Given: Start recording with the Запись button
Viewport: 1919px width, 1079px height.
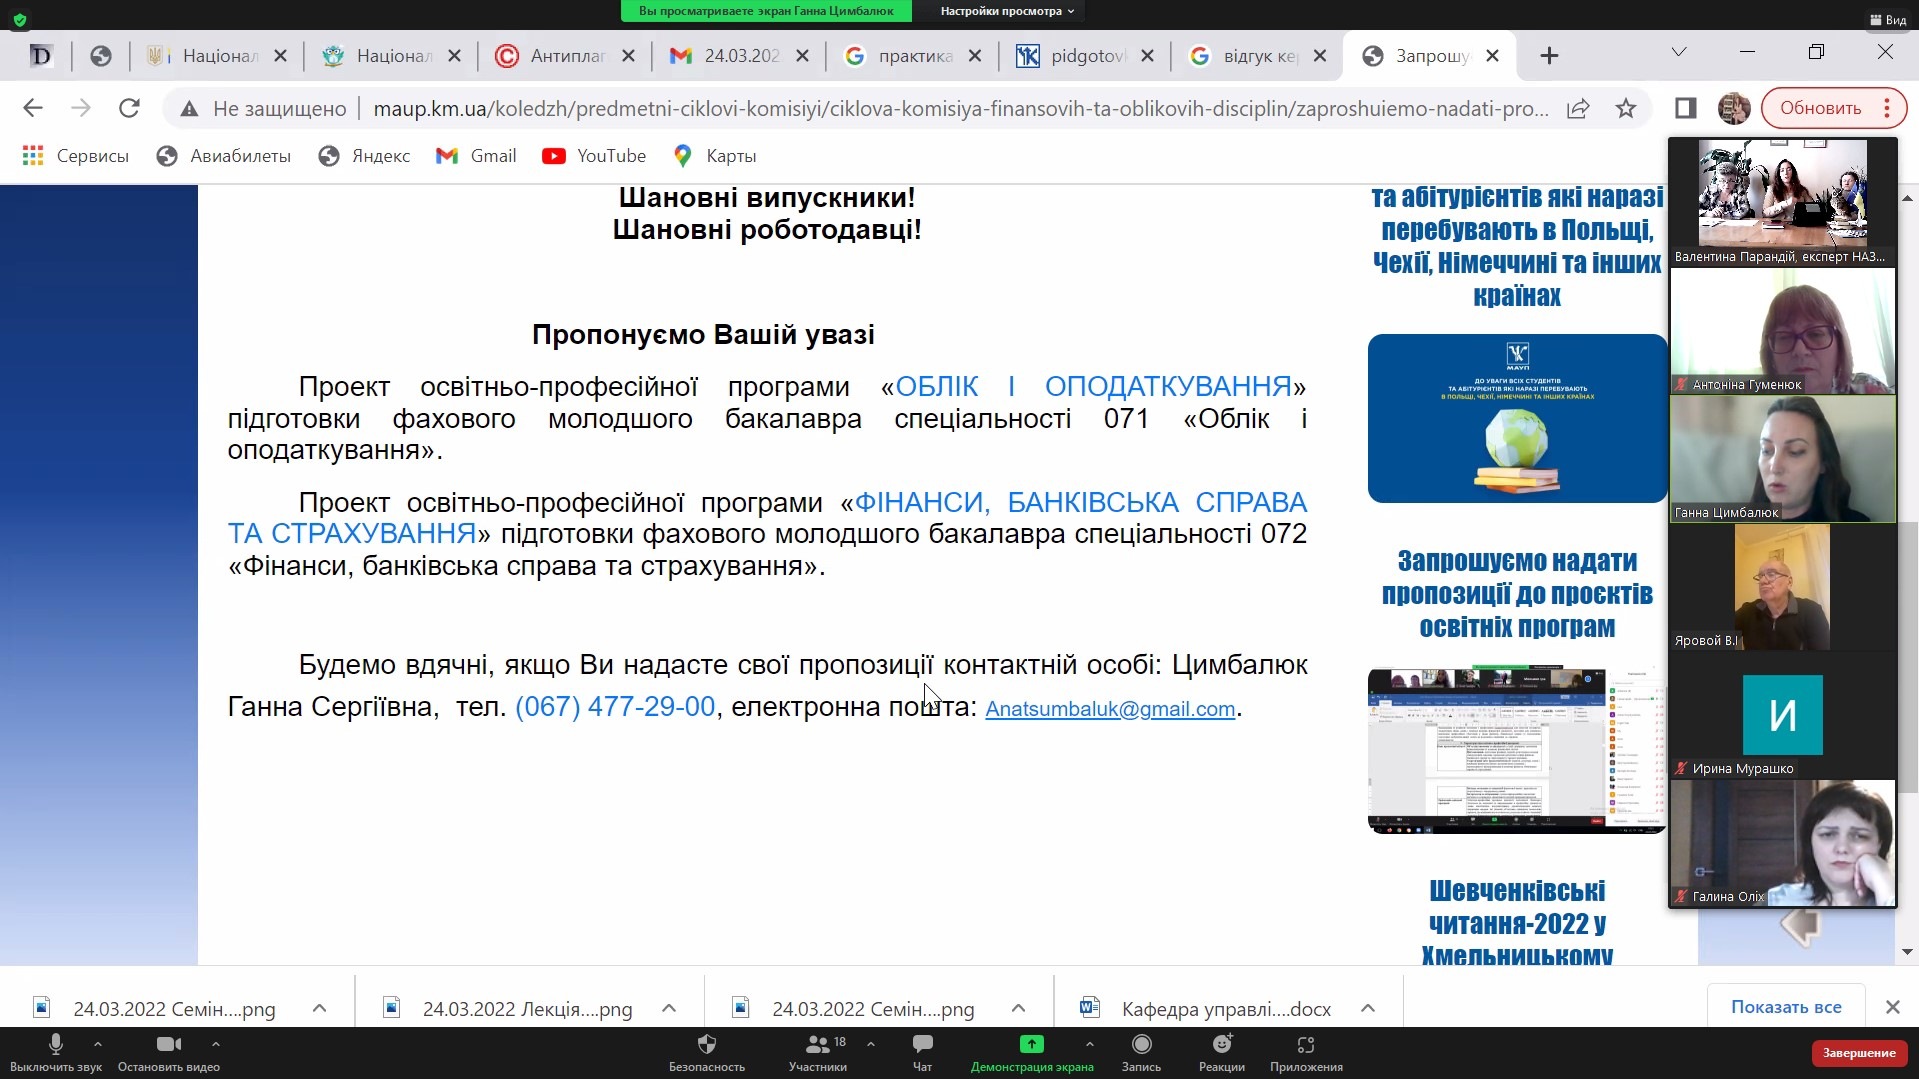Looking at the screenshot, I should [x=1141, y=1052].
